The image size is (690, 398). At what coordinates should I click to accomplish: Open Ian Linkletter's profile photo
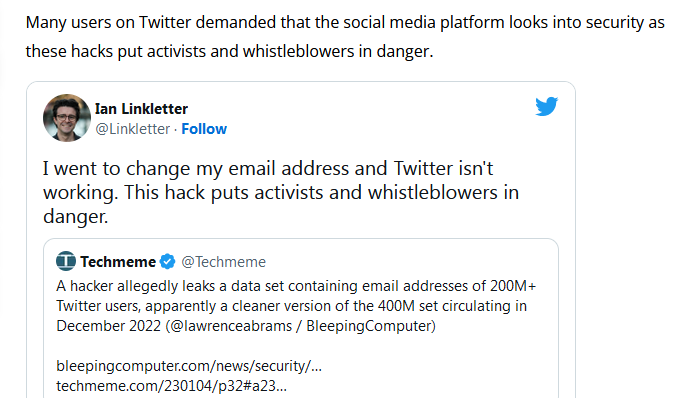(x=67, y=118)
